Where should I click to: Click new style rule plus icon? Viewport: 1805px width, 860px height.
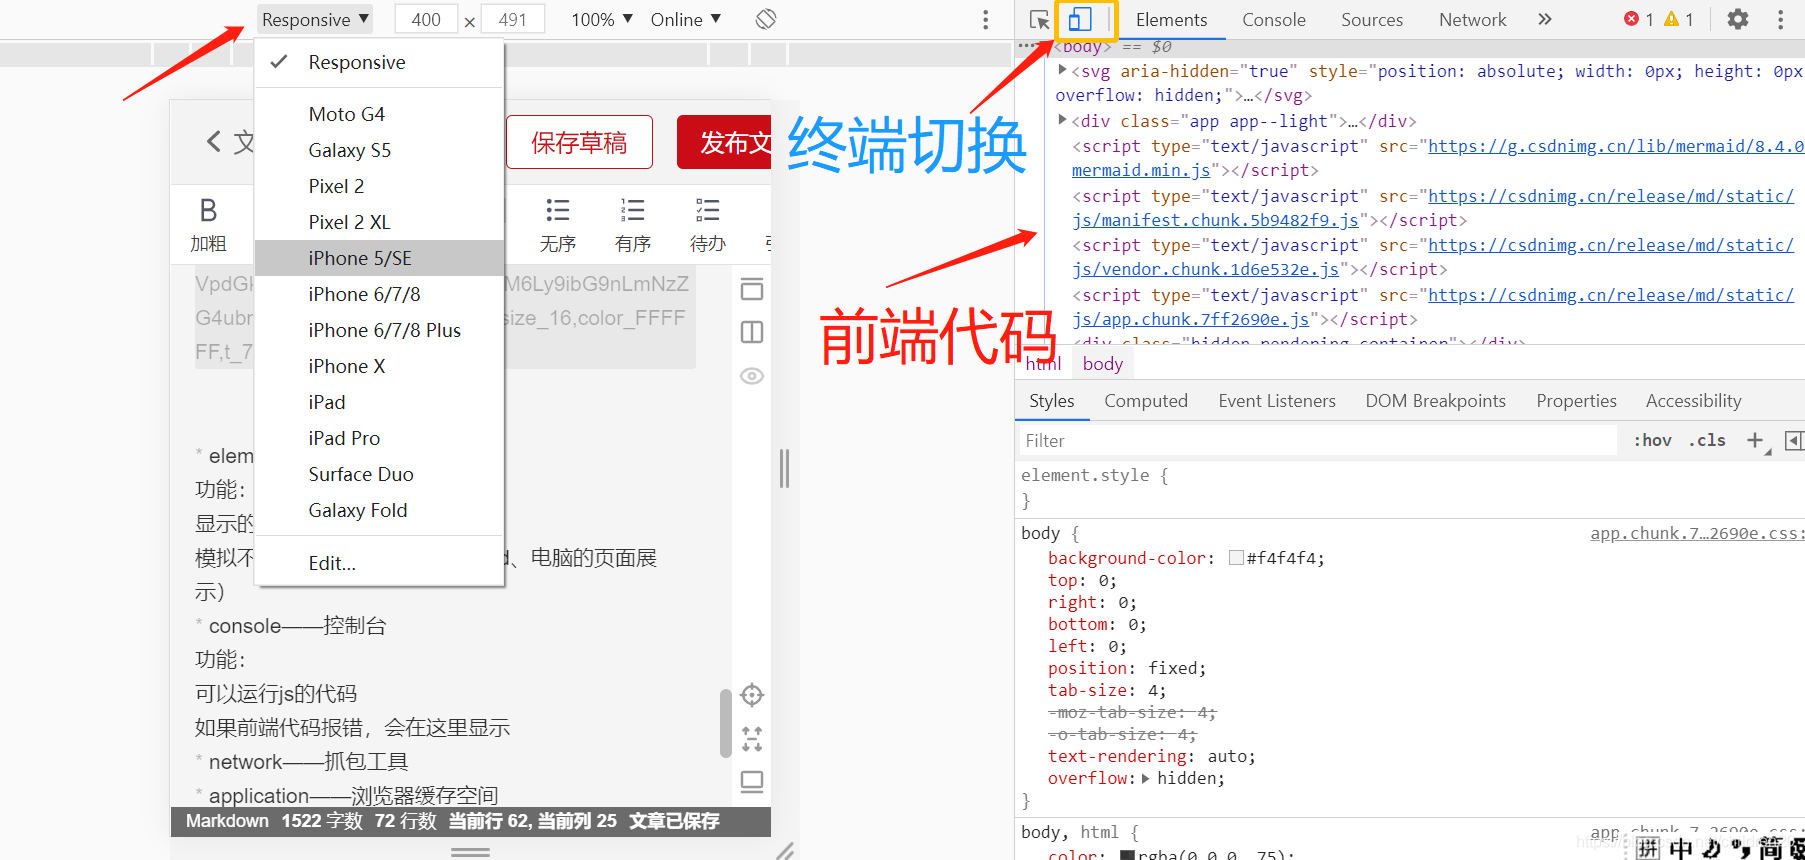1755,440
